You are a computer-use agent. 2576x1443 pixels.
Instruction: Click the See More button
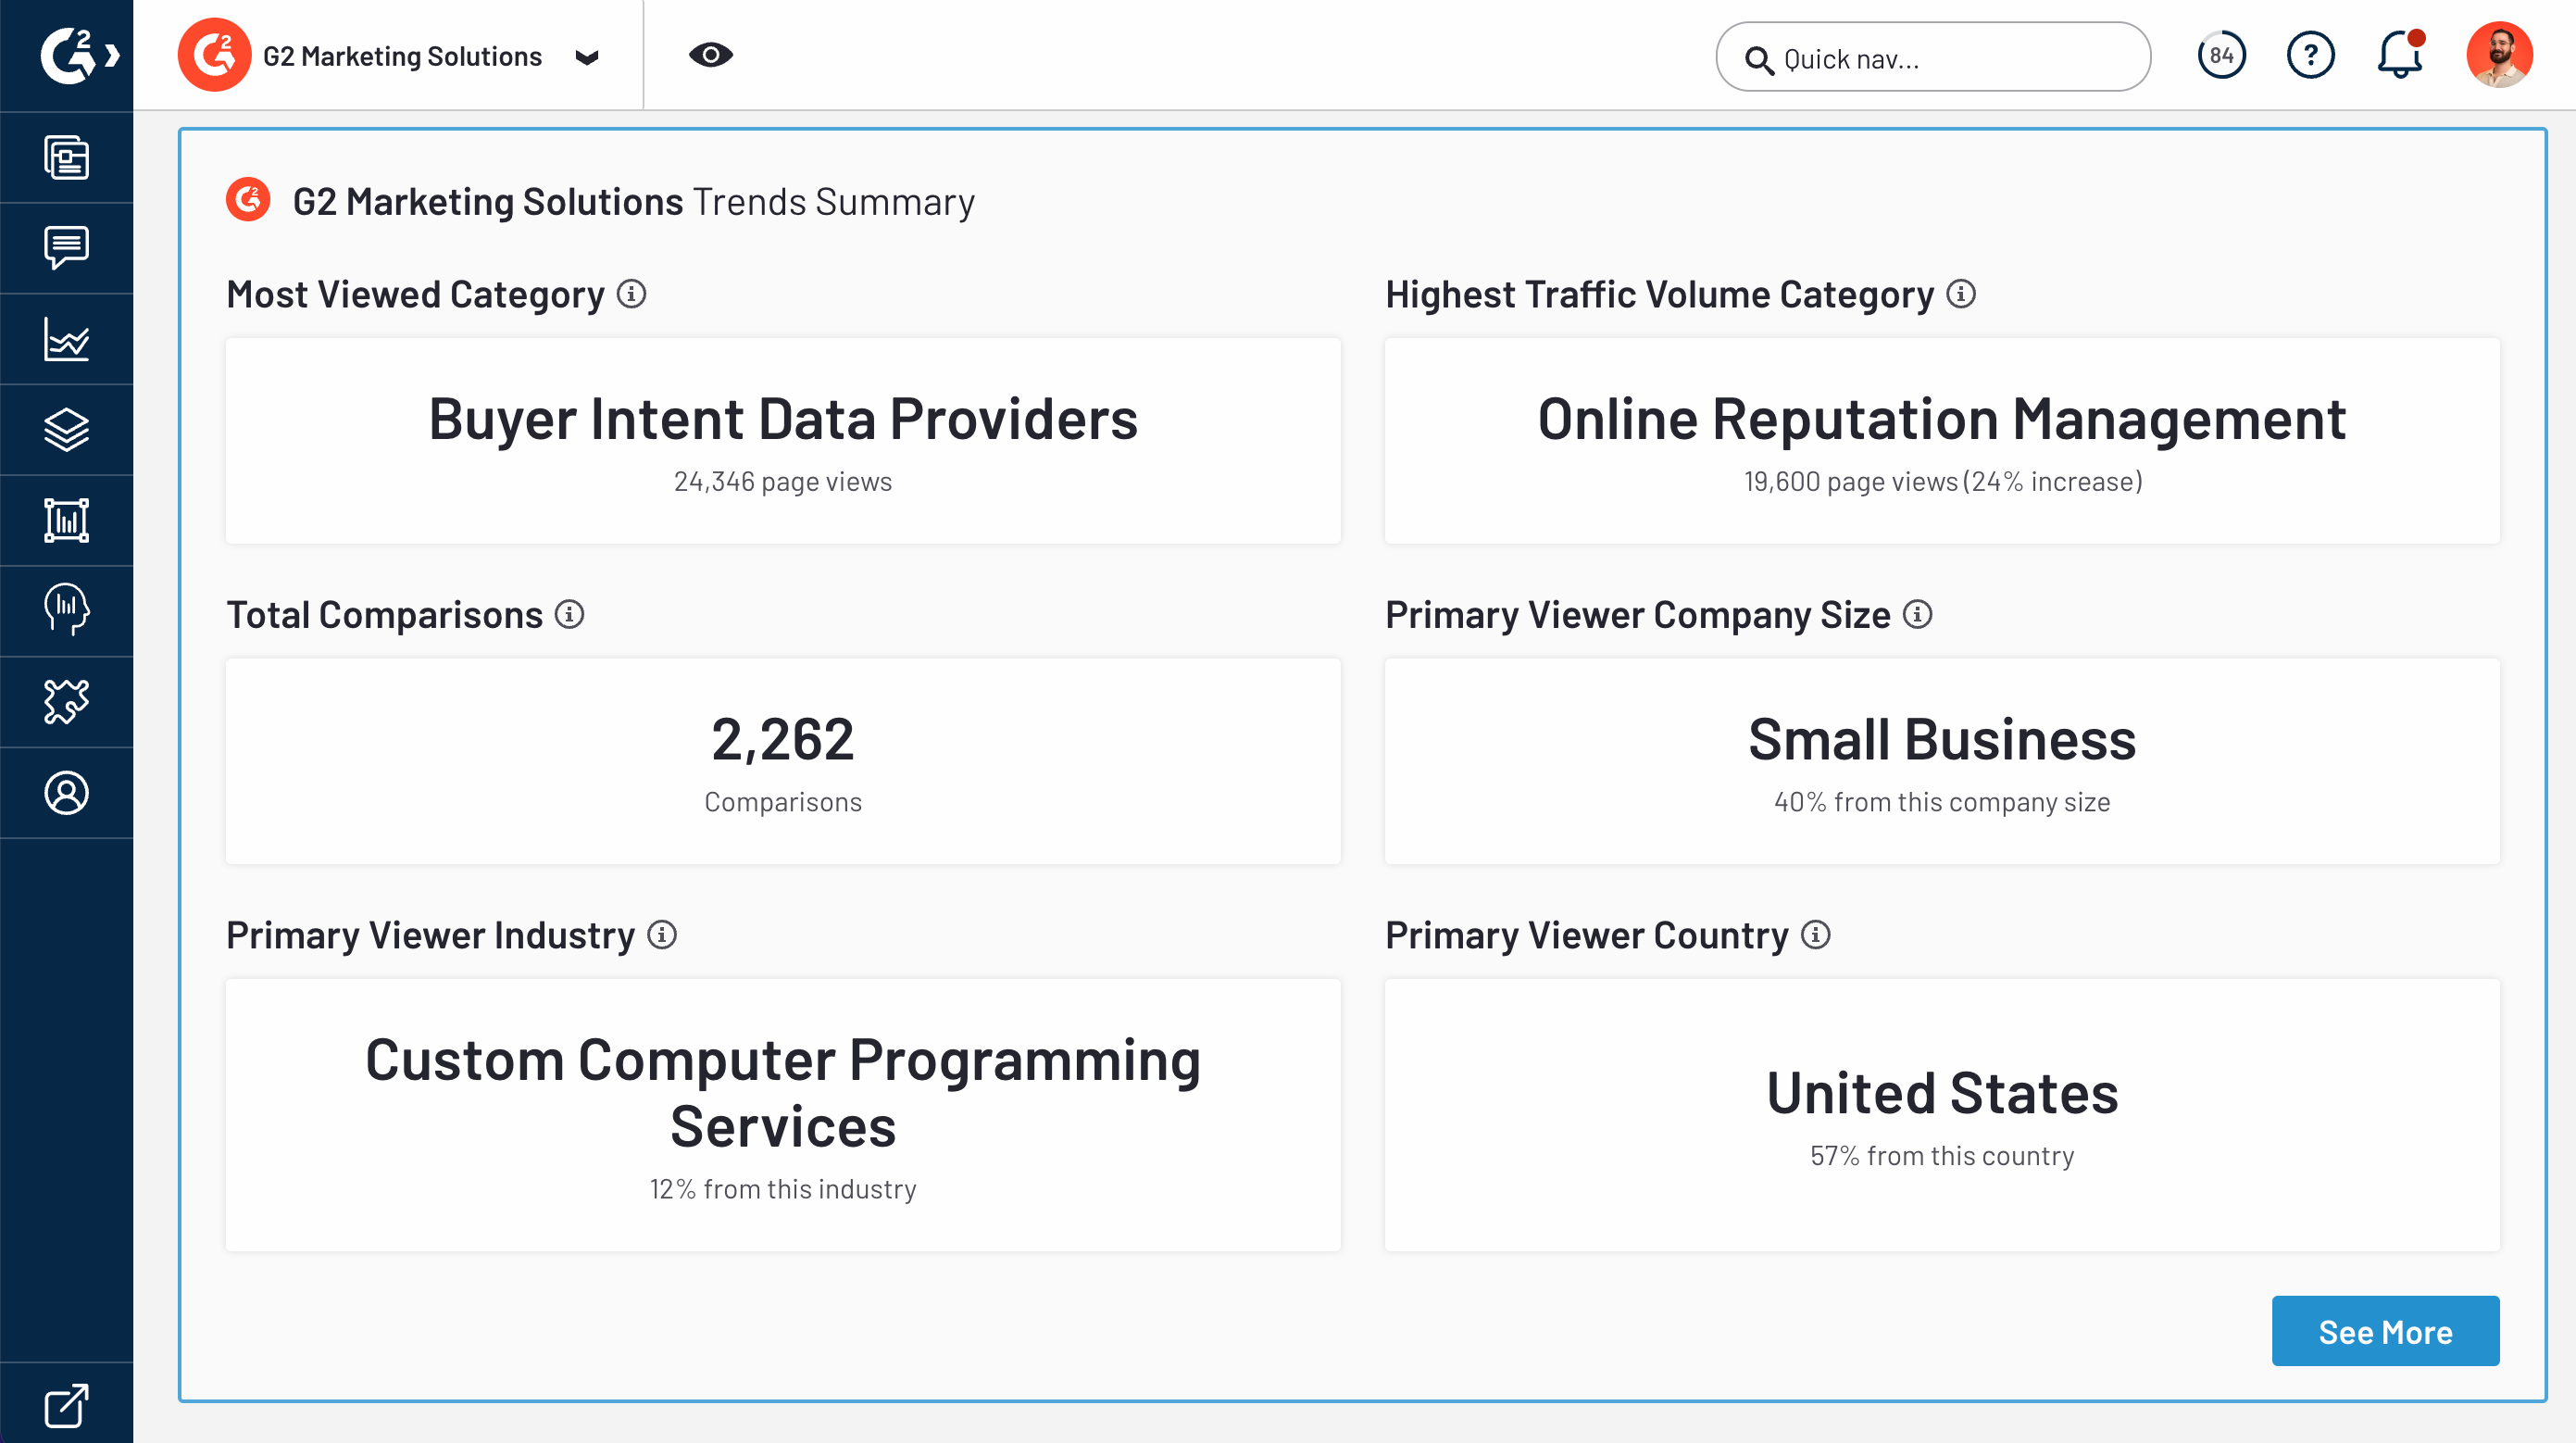pyautogui.click(x=2385, y=1331)
